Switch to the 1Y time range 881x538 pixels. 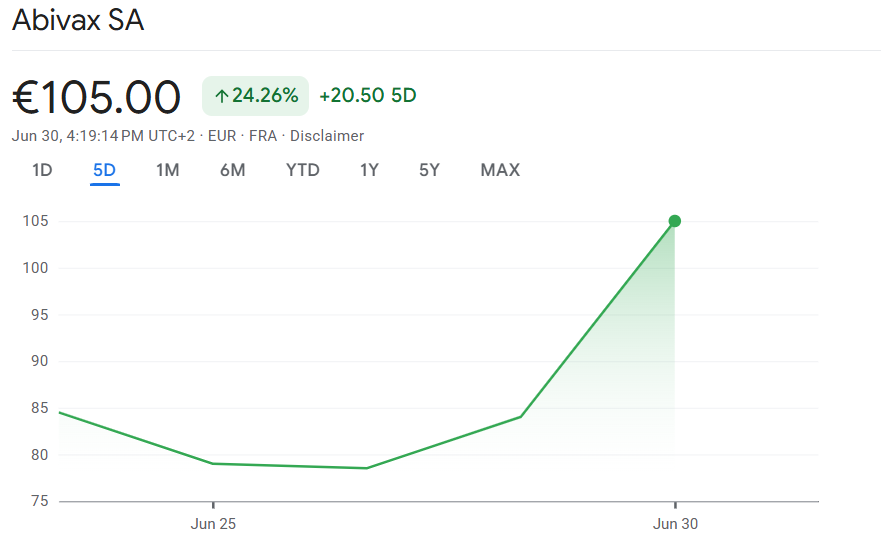tap(369, 170)
